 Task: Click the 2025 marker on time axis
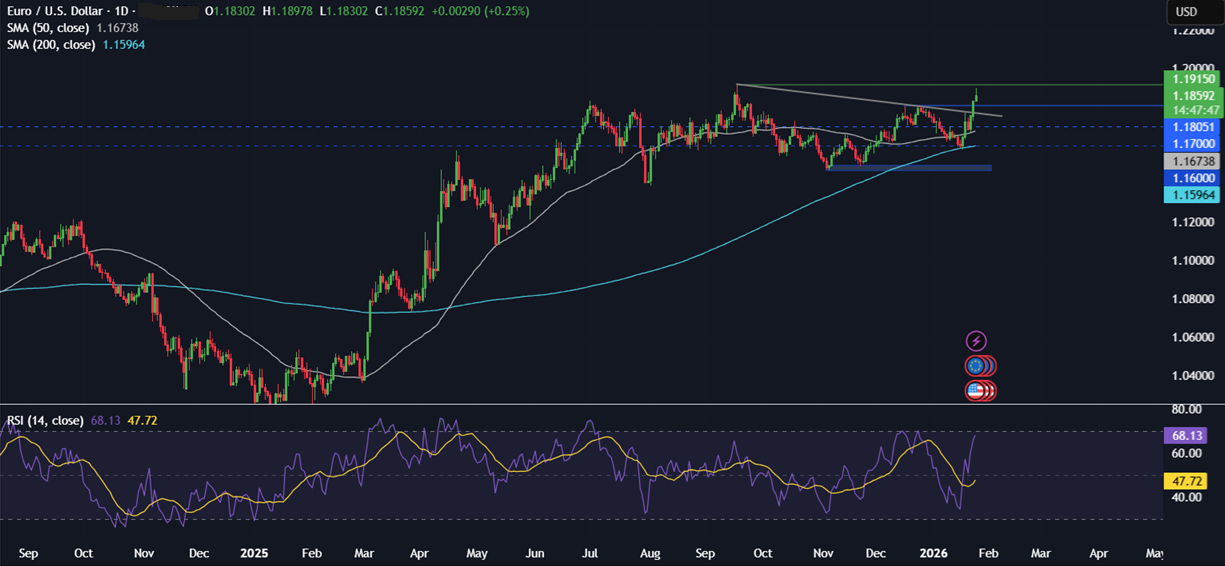[x=256, y=552]
